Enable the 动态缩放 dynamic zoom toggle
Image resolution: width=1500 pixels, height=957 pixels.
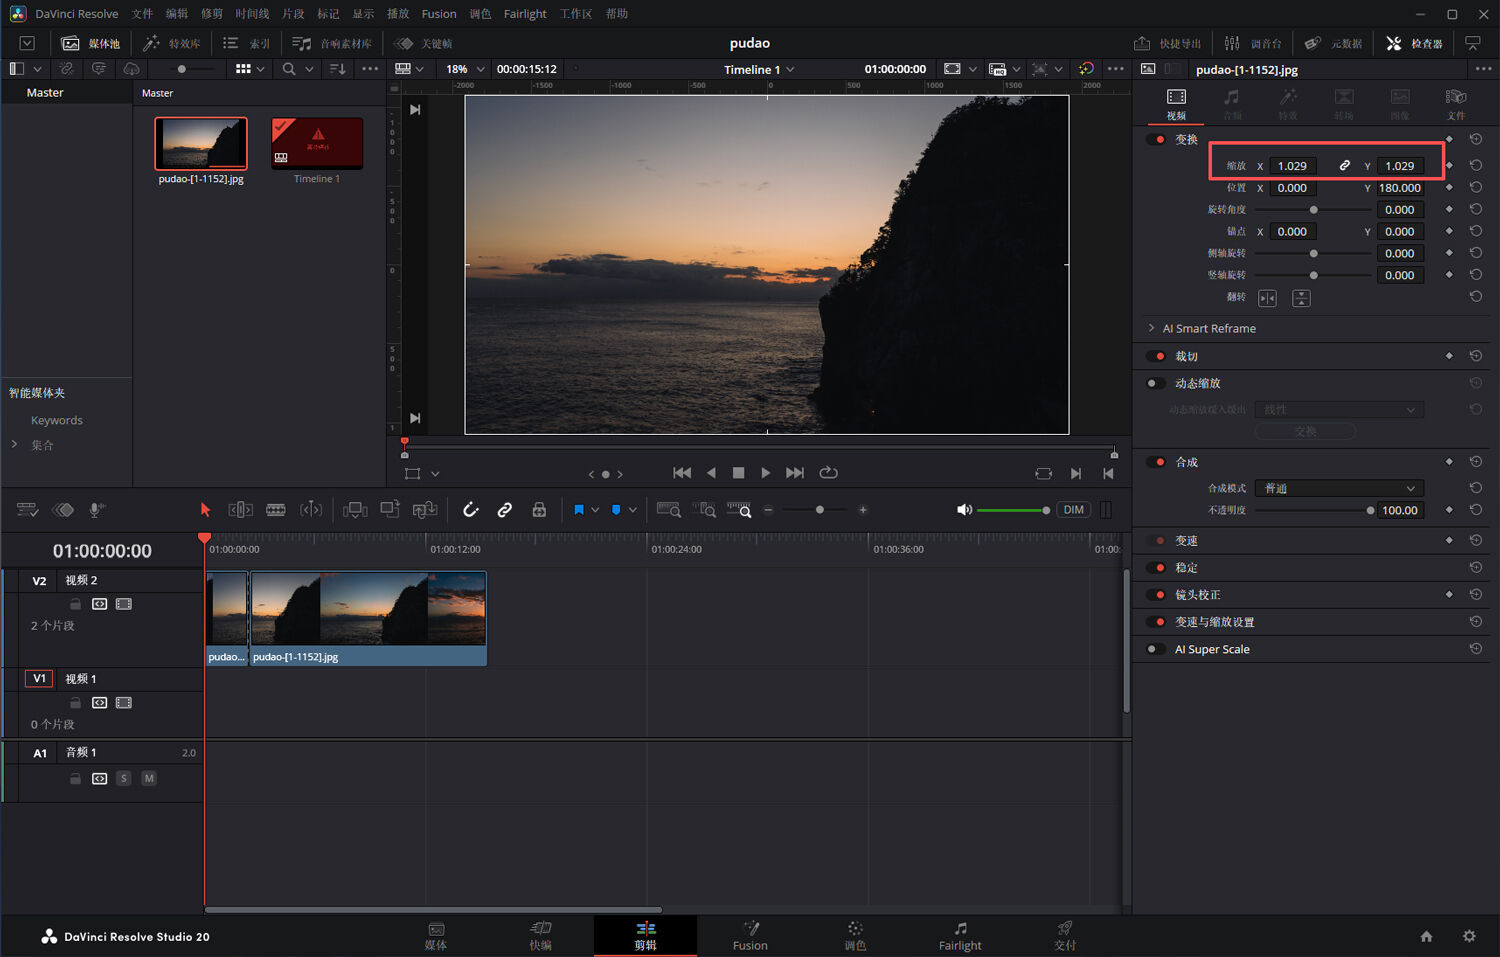coord(1156,384)
